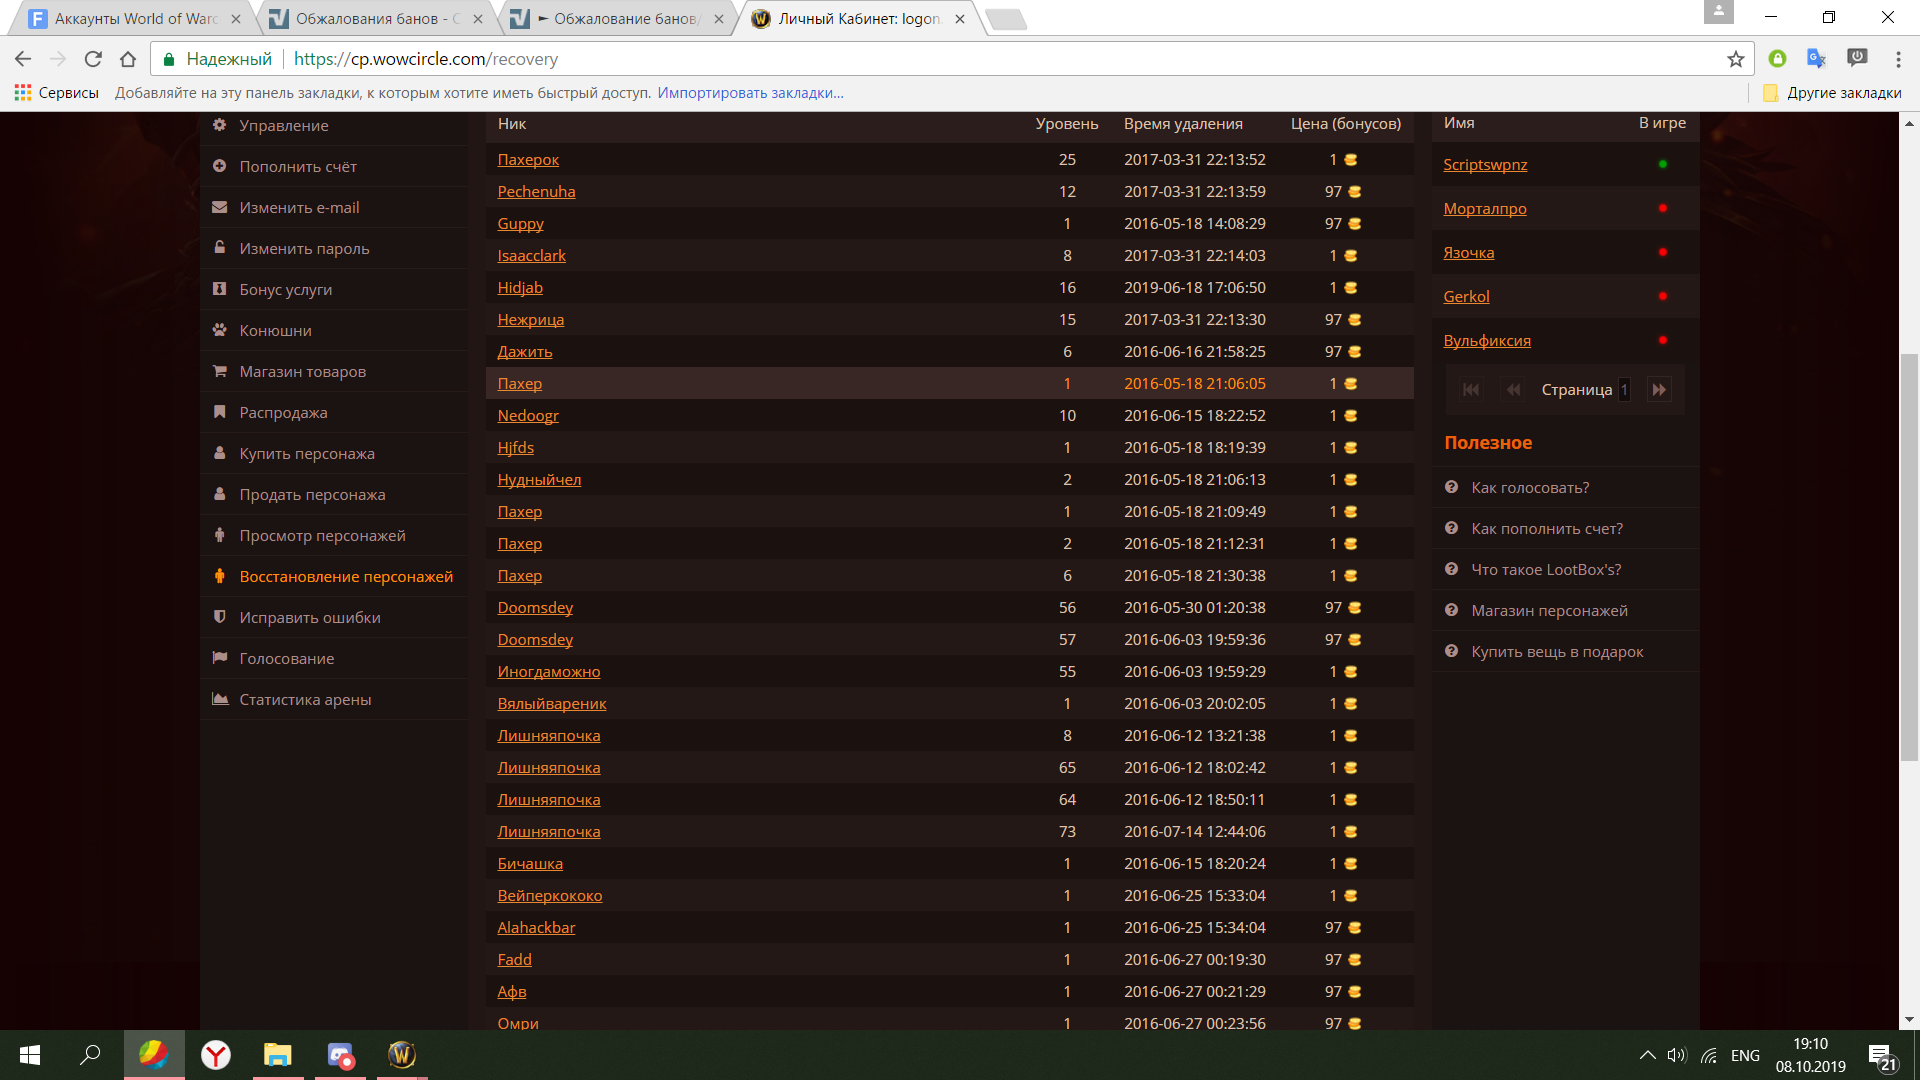Open the Chrome three-dot menu
Screen dimensions: 1920x1080
click(x=1897, y=59)
